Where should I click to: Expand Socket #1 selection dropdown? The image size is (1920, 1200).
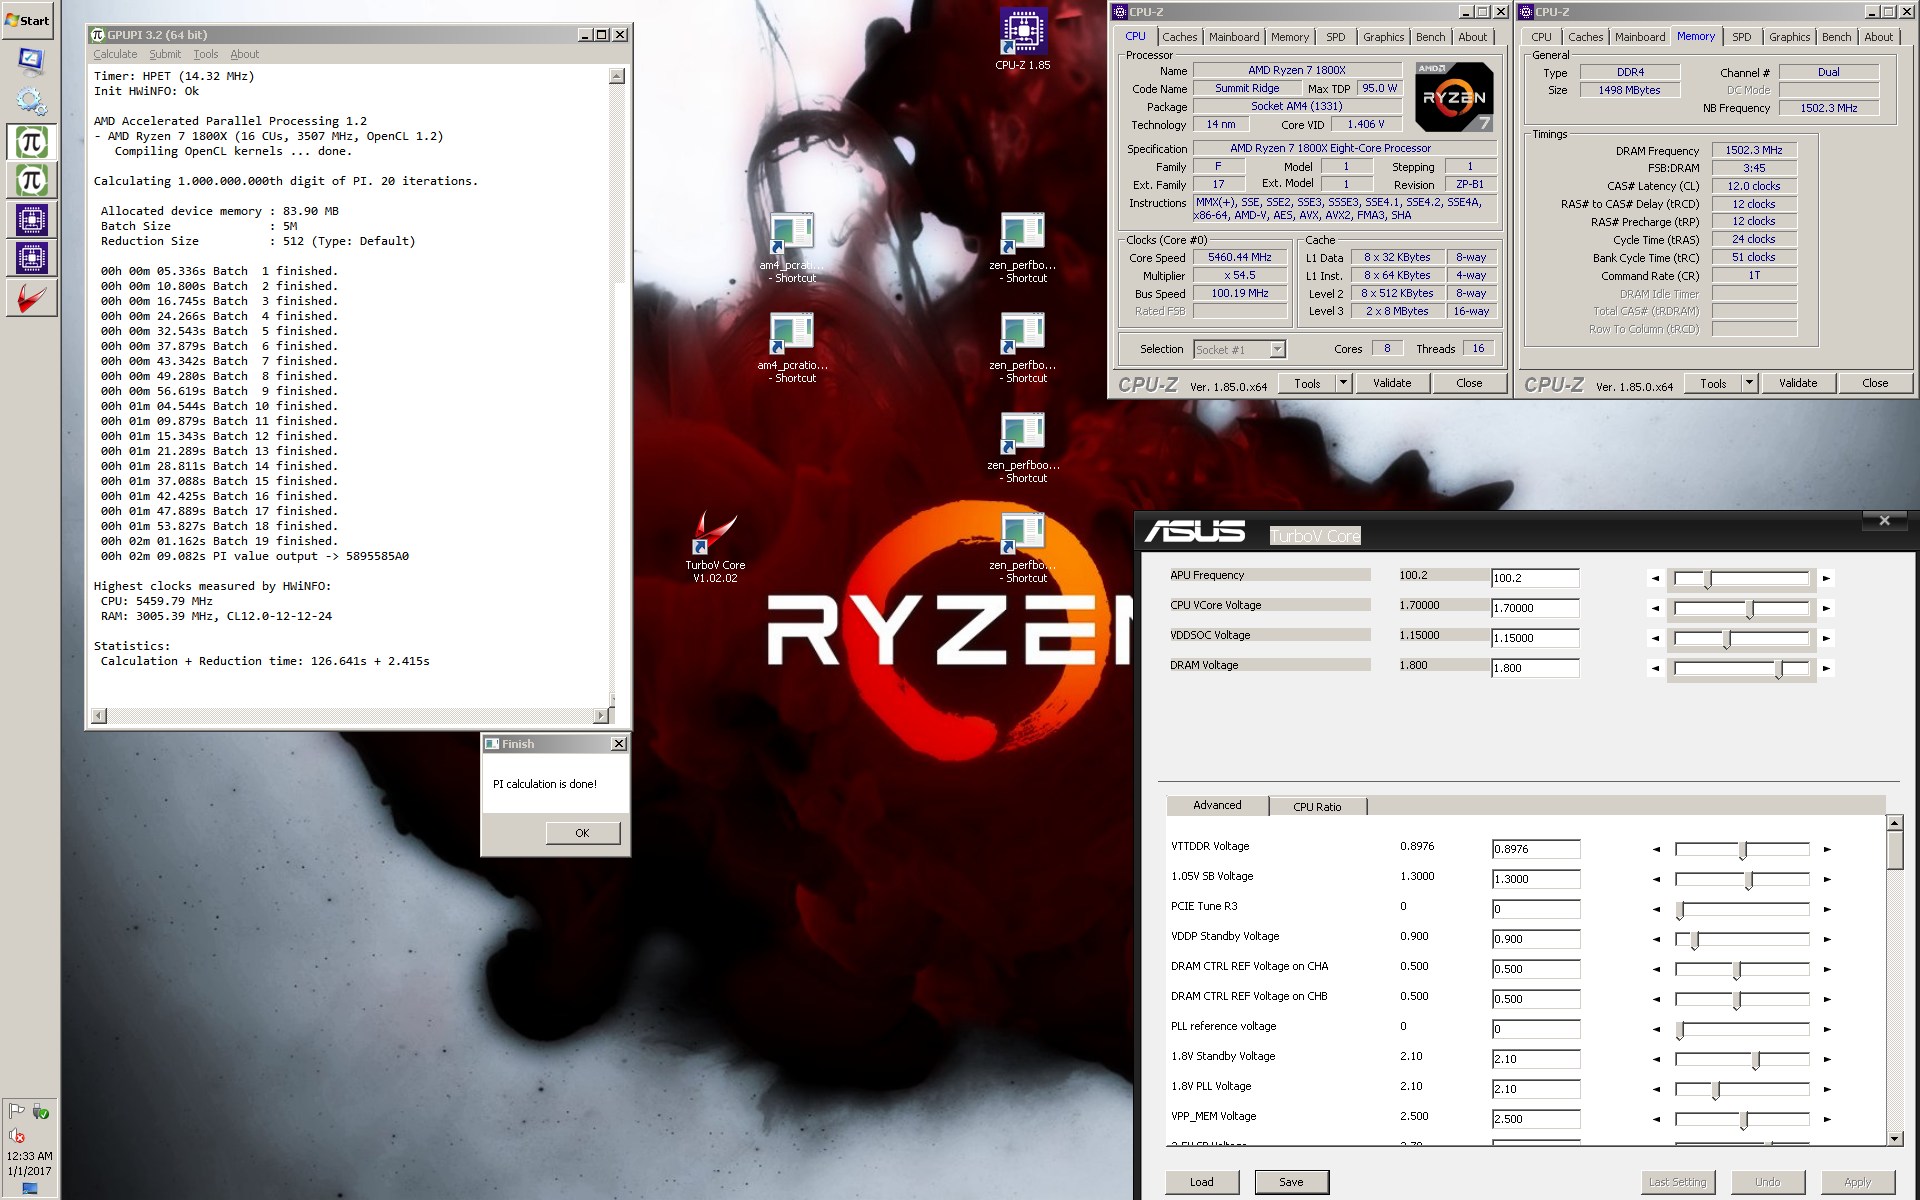pos(1277,349)
